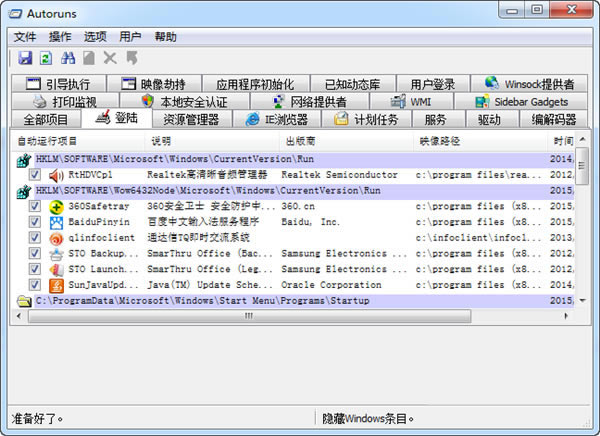Click the red X Delete toolbar icon

[110, 59]
